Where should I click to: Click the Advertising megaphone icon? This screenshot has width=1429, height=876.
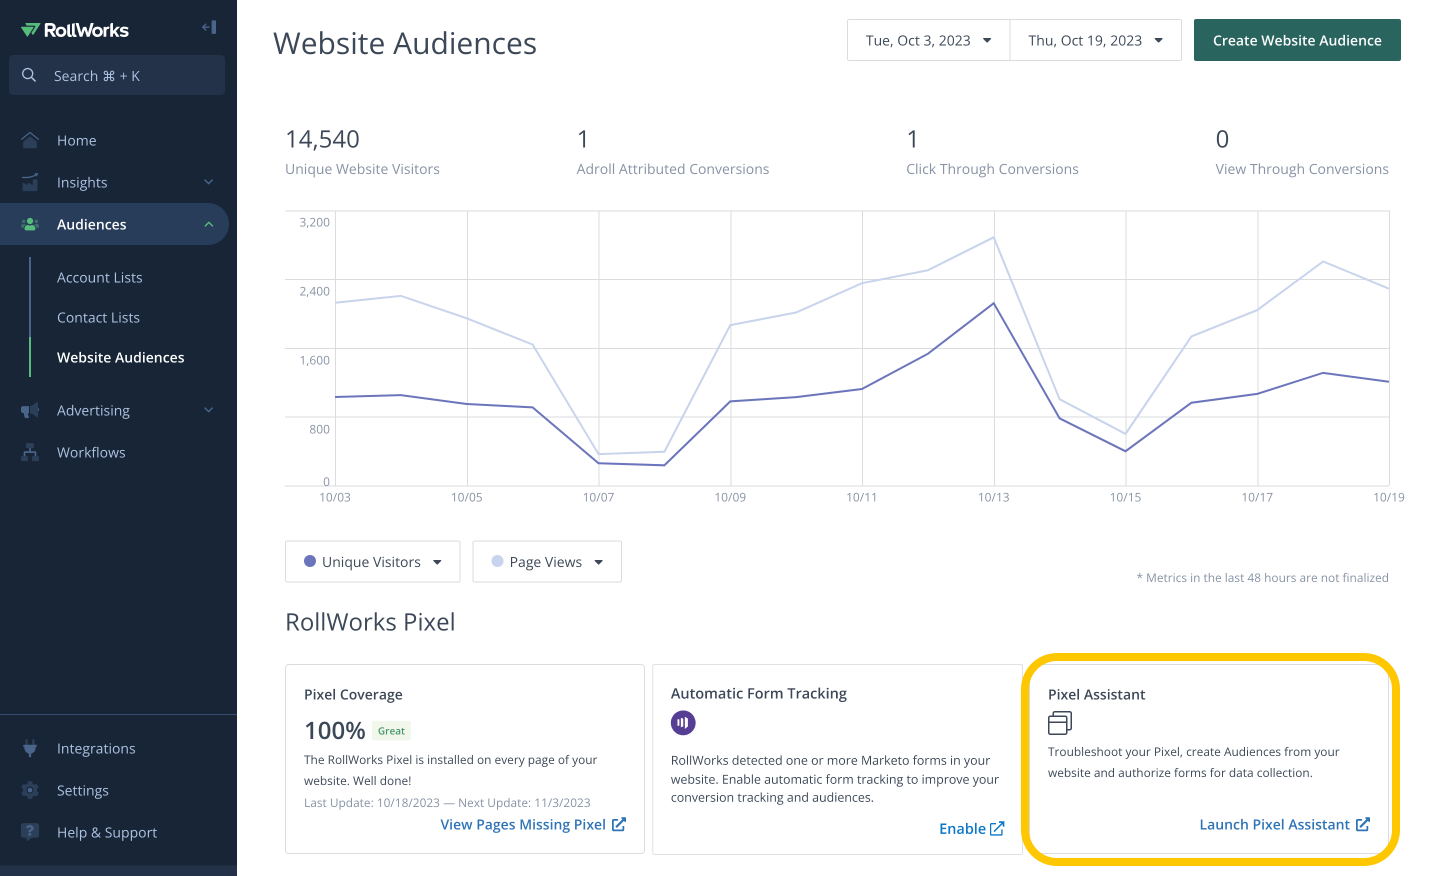point(30,410)
